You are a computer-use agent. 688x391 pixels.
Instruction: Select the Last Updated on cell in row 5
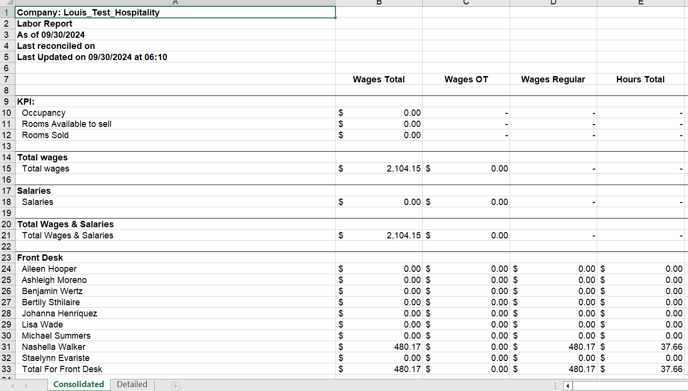tap(176, 57)
